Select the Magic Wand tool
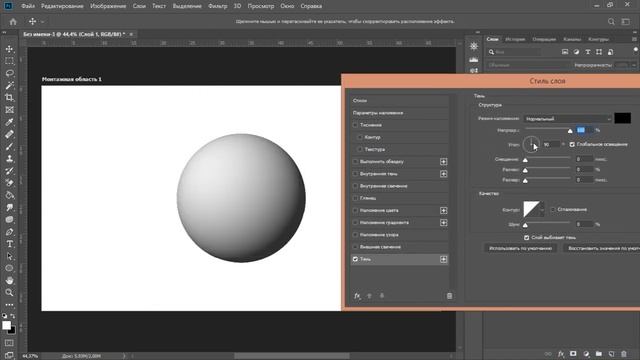The width and height of the screenshot is (640, 360). [x=9, y=85]
